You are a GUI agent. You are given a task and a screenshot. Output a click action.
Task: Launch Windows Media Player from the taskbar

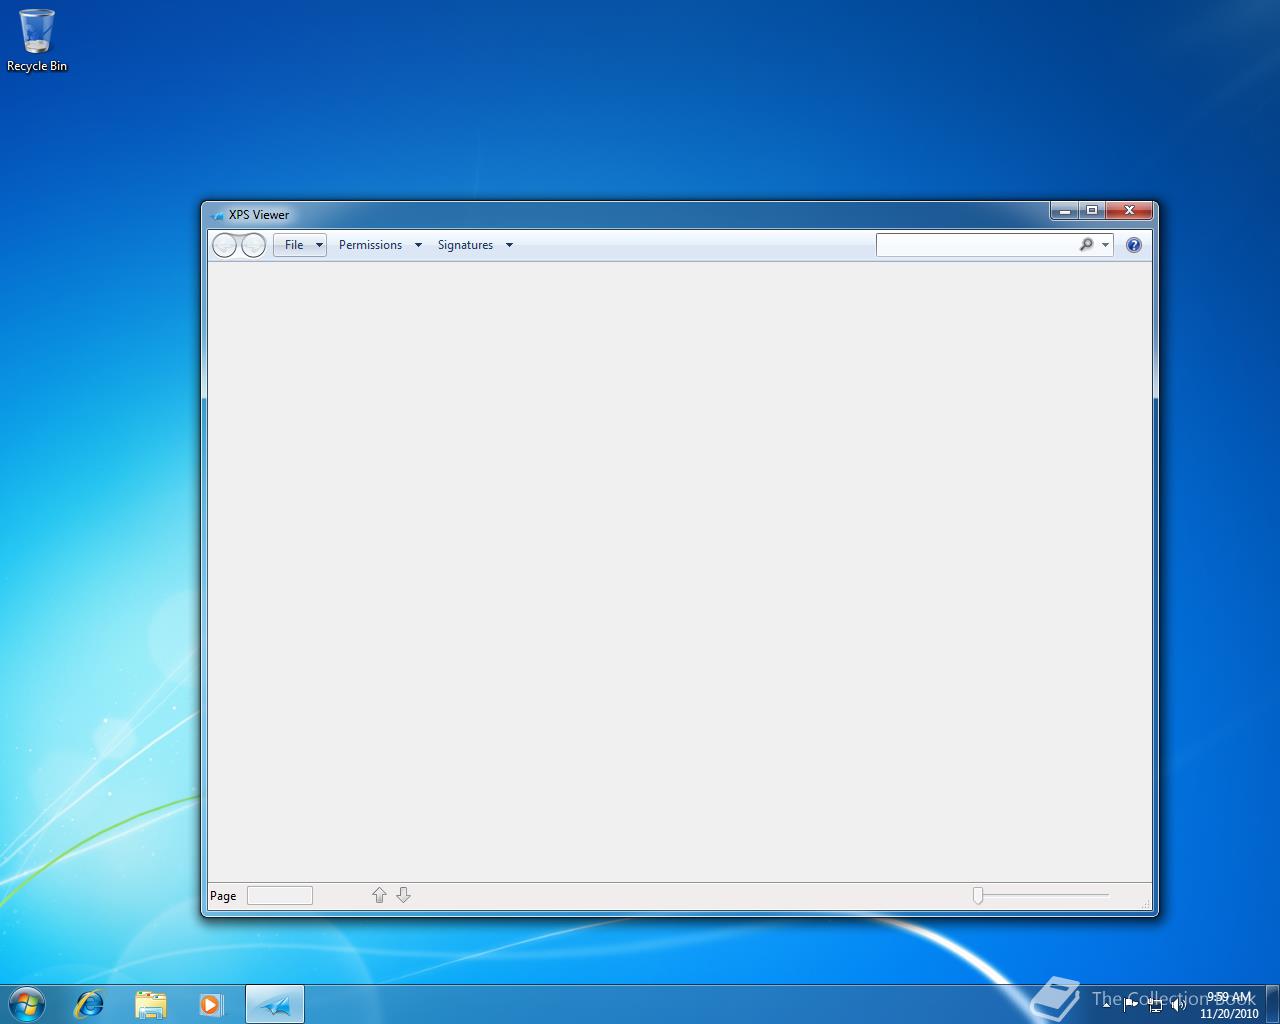[x=211, y=1004]
